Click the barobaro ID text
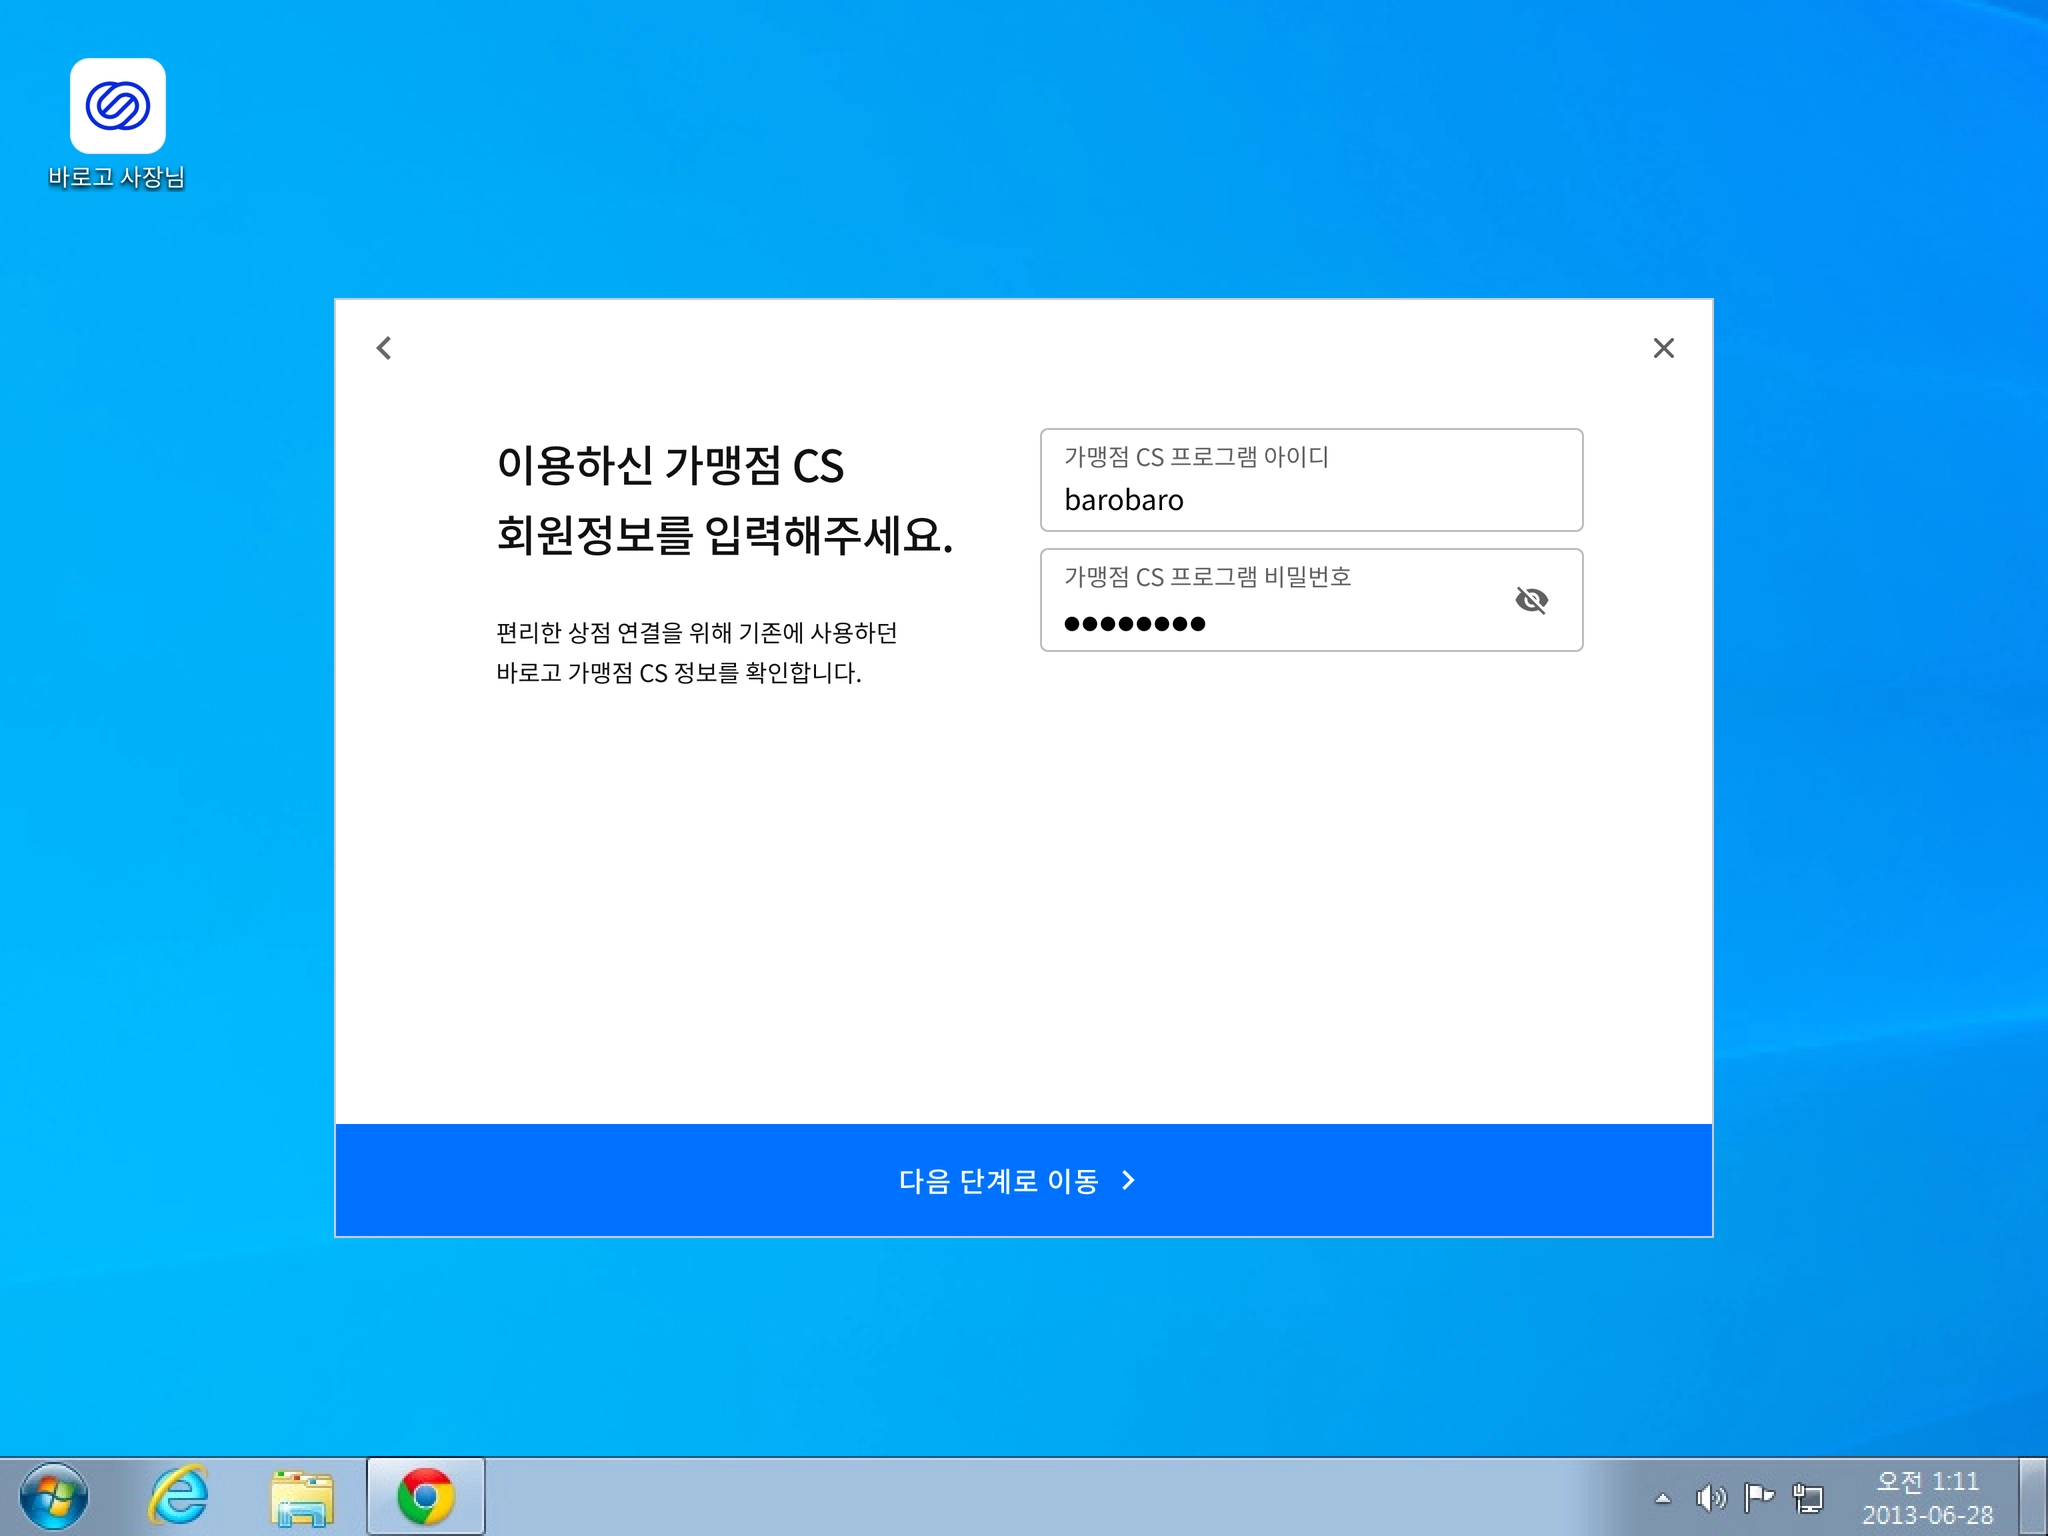Image resolution: width=2048 pixels, height=1536 pixels. [1124, 500]
